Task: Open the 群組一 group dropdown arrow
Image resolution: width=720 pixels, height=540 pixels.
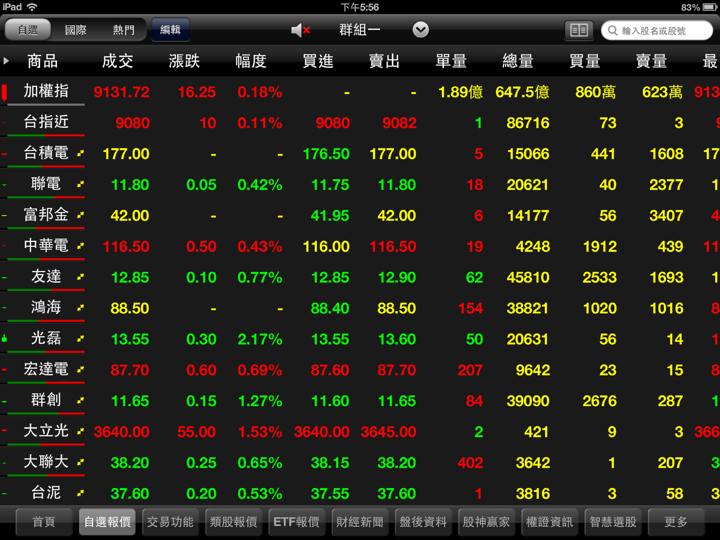Action: point(420,31)
